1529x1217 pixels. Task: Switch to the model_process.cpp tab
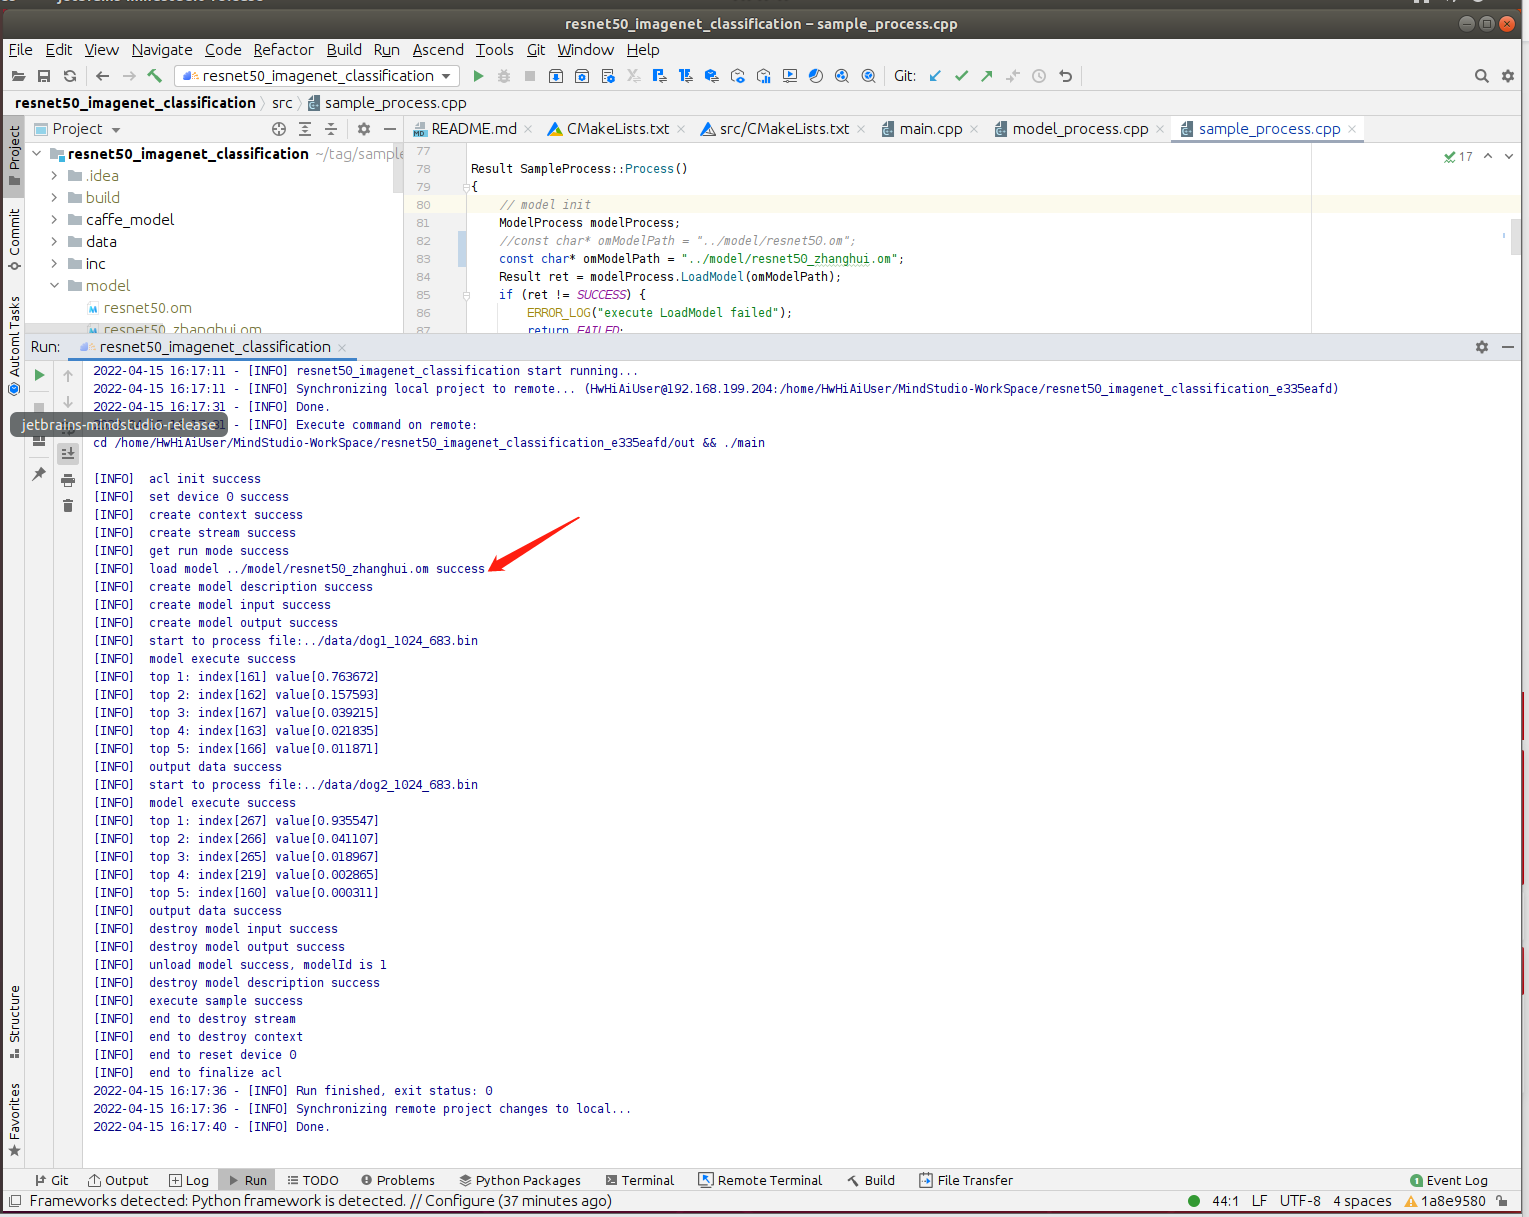(x=1080, y=129)
